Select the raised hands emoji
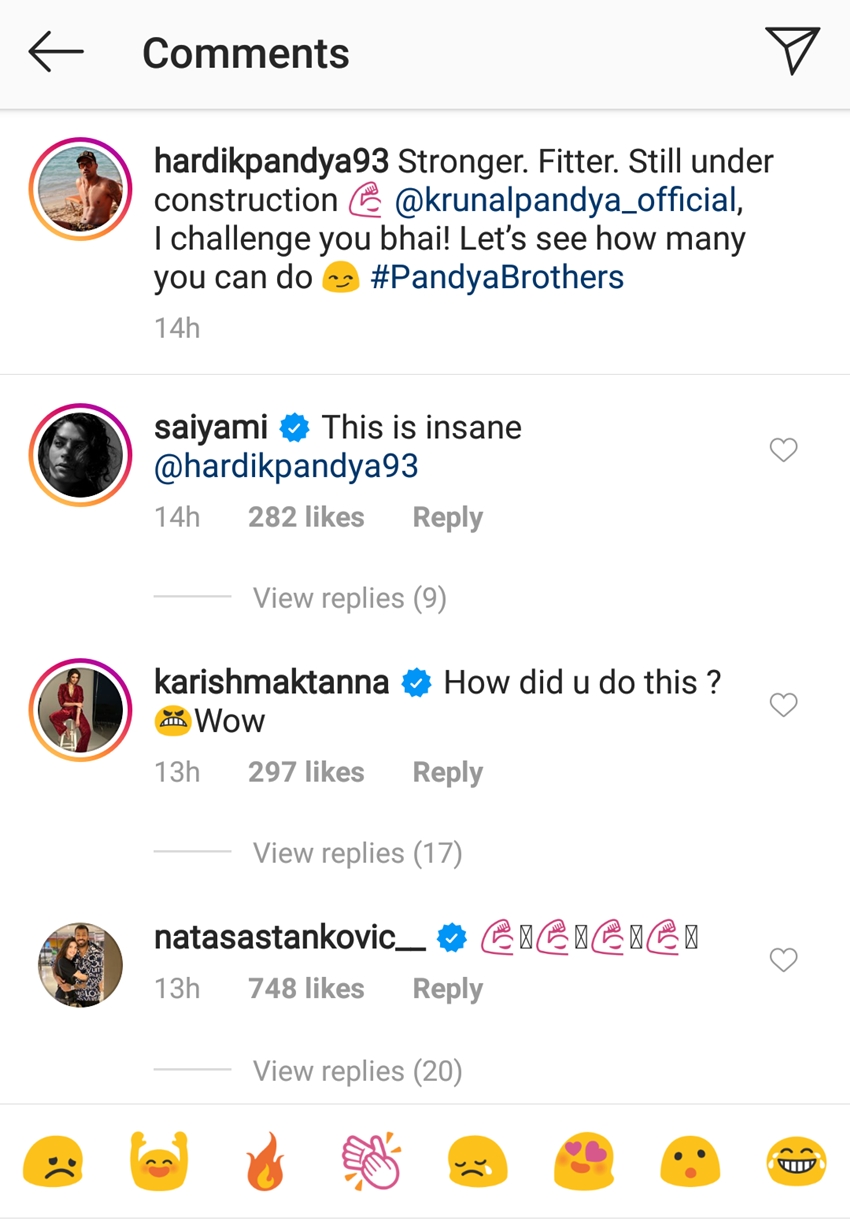 159,1165
